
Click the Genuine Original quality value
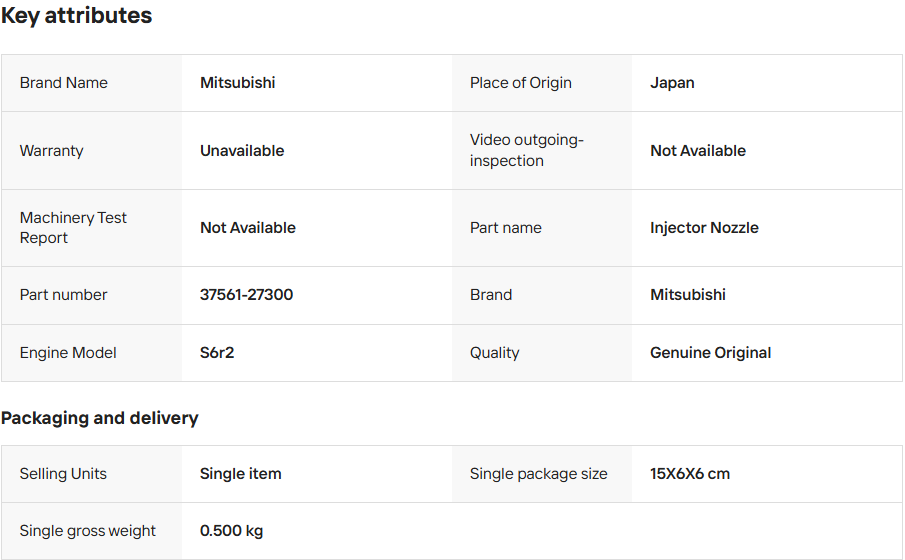(x=710, y=353)
